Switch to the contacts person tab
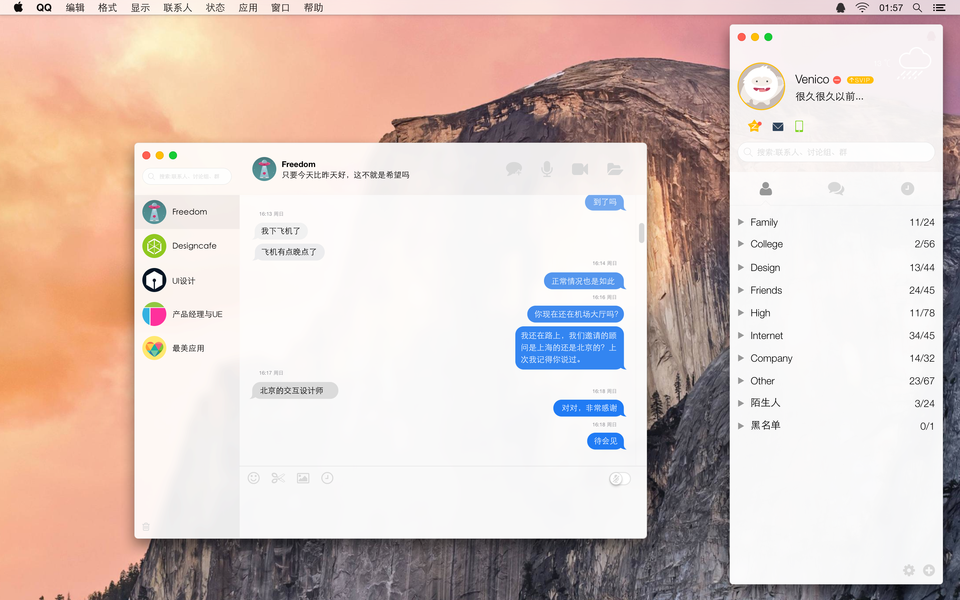This screenshot has width=960, height=600. (x=765, y=189)
